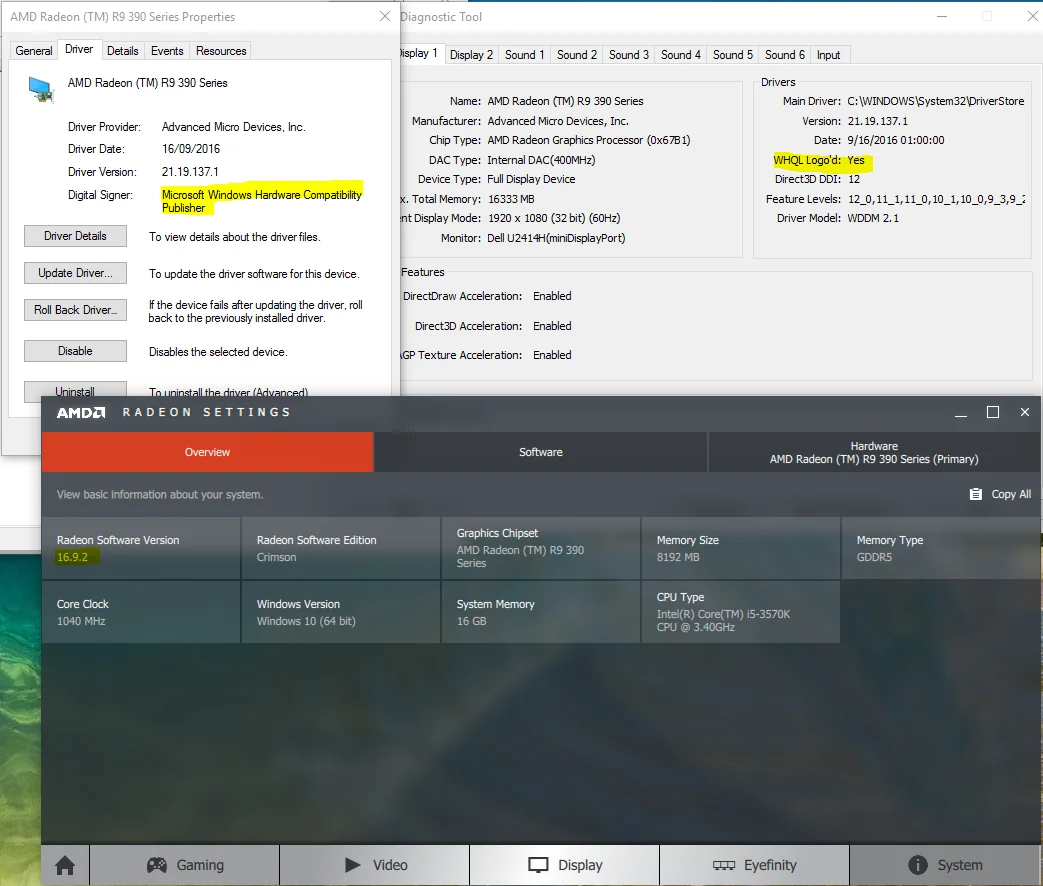The height and width of the screenshot is (886, 1043).
Task: Open the Input tab in Diagnostic Tool
Action: [828, 55]
